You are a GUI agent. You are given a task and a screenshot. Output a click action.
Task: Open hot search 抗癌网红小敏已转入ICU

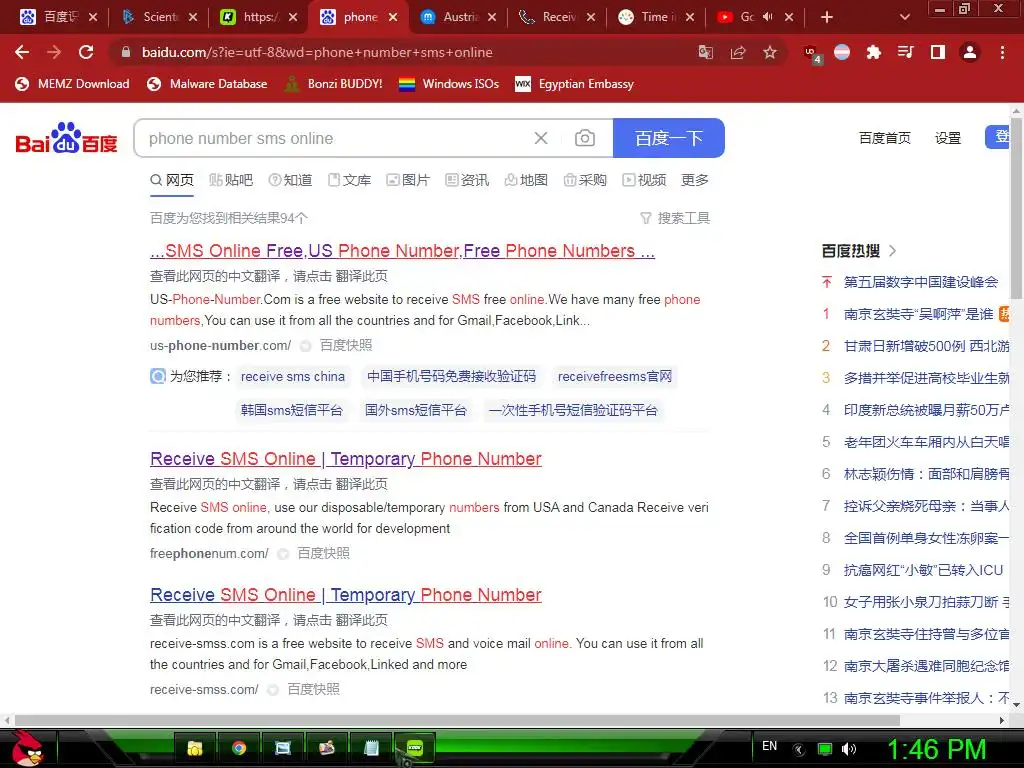tap(923, 569)
